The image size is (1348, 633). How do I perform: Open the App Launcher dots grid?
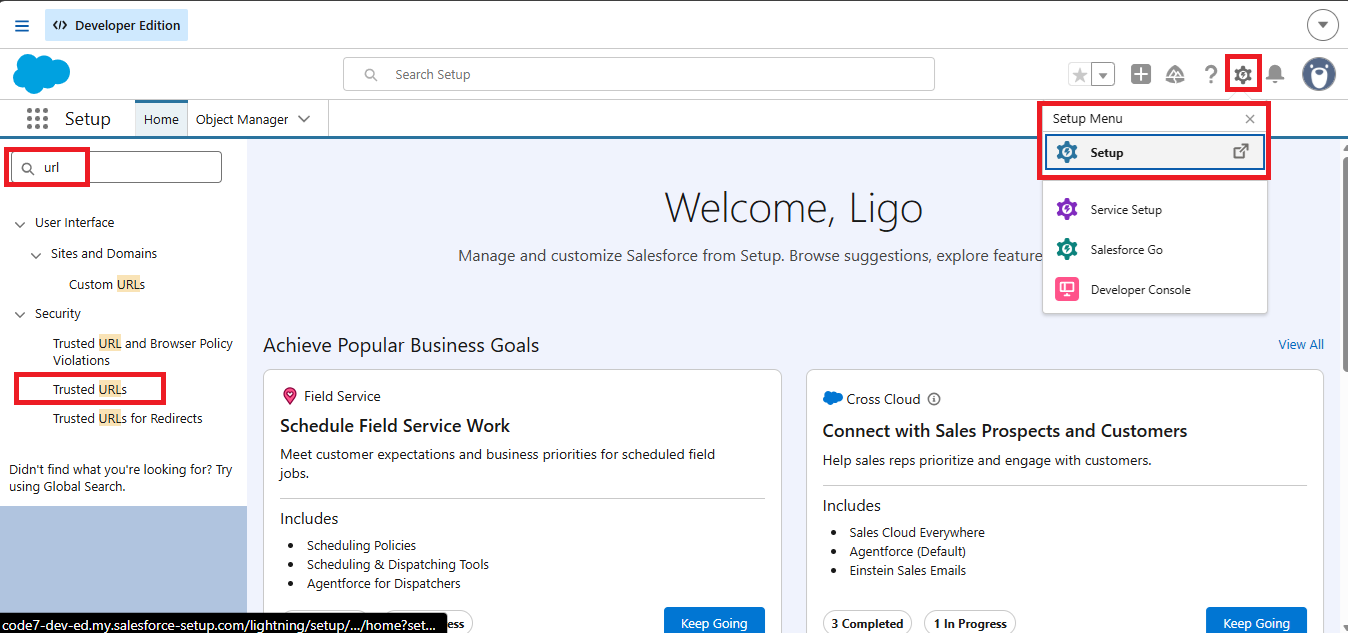click(37, 119)
